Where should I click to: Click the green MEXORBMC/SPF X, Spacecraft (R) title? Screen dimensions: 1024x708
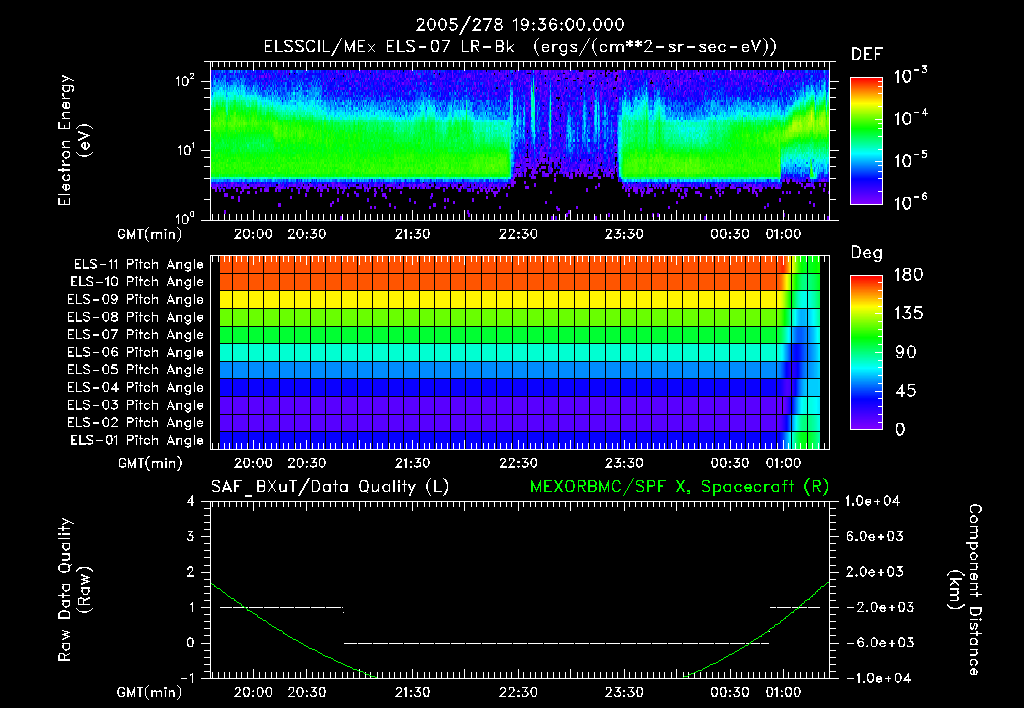[x=679, y=487]
